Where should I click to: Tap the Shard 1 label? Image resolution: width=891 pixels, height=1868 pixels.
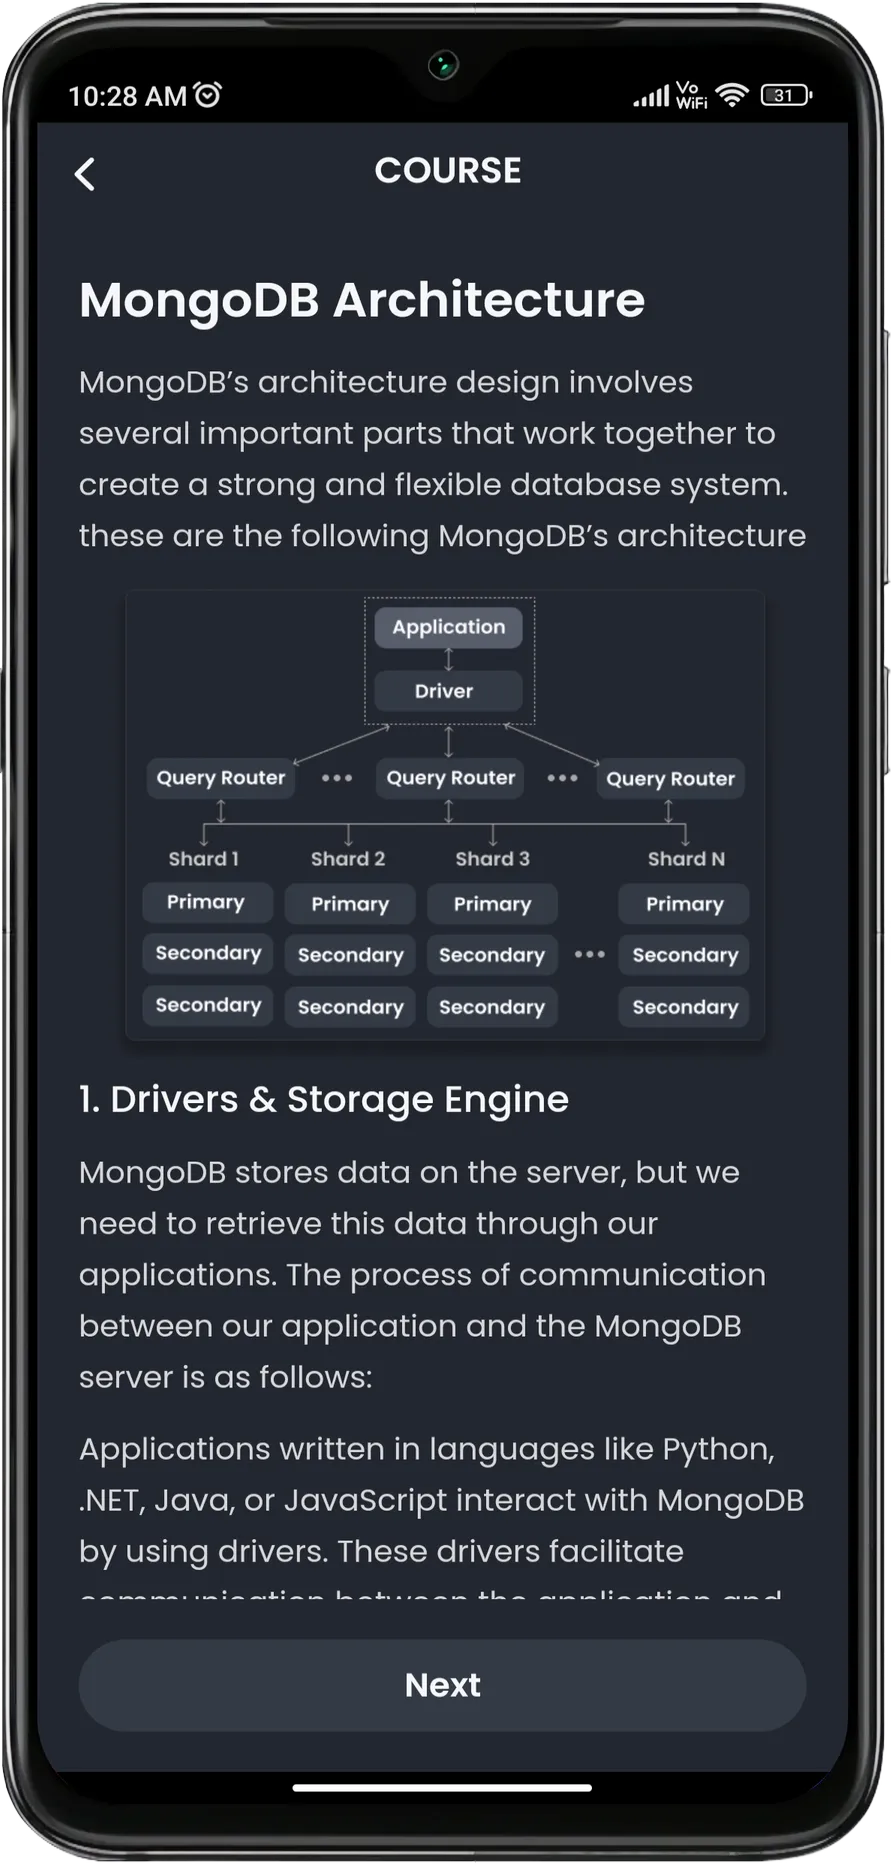[x=204, y=858]
